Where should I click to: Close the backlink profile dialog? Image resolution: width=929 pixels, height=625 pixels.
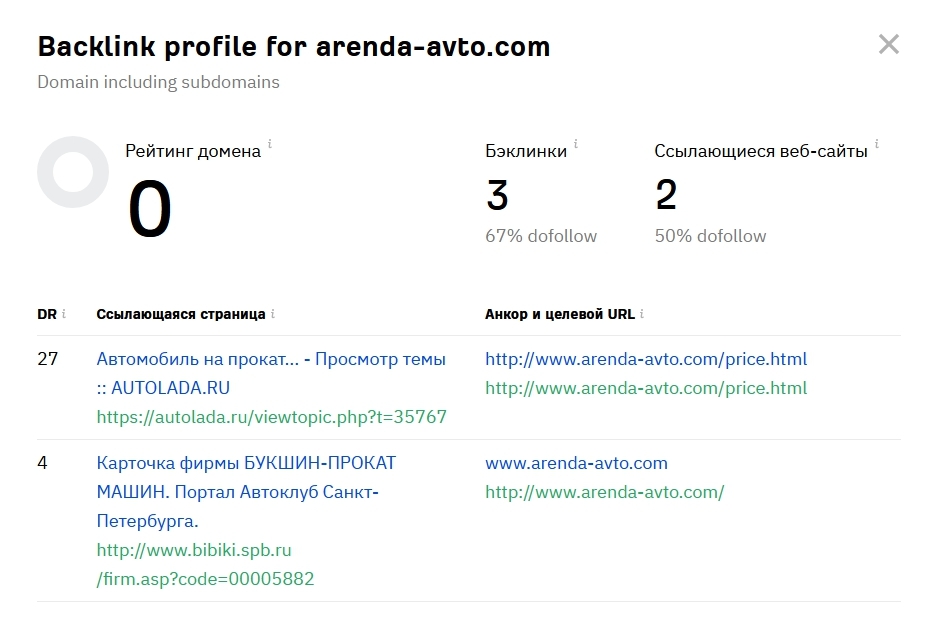pyautogui.click(x=888, y=44)
